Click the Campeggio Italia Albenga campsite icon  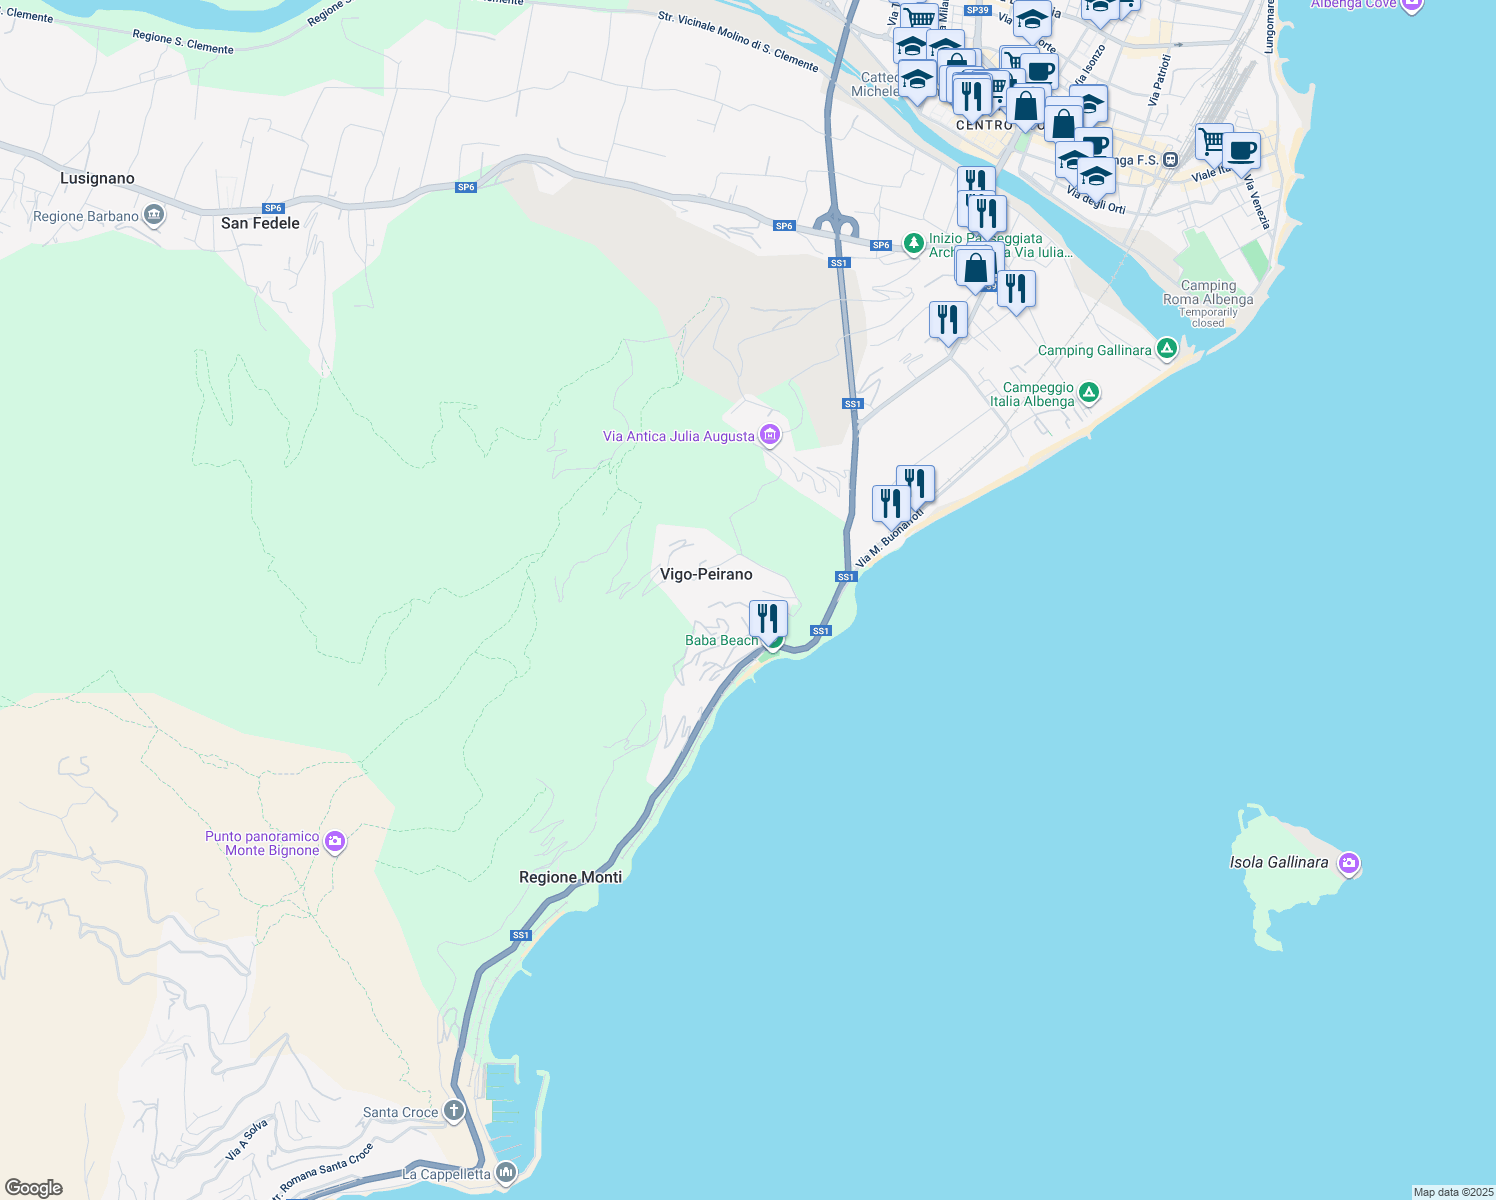click(1089, 394)
